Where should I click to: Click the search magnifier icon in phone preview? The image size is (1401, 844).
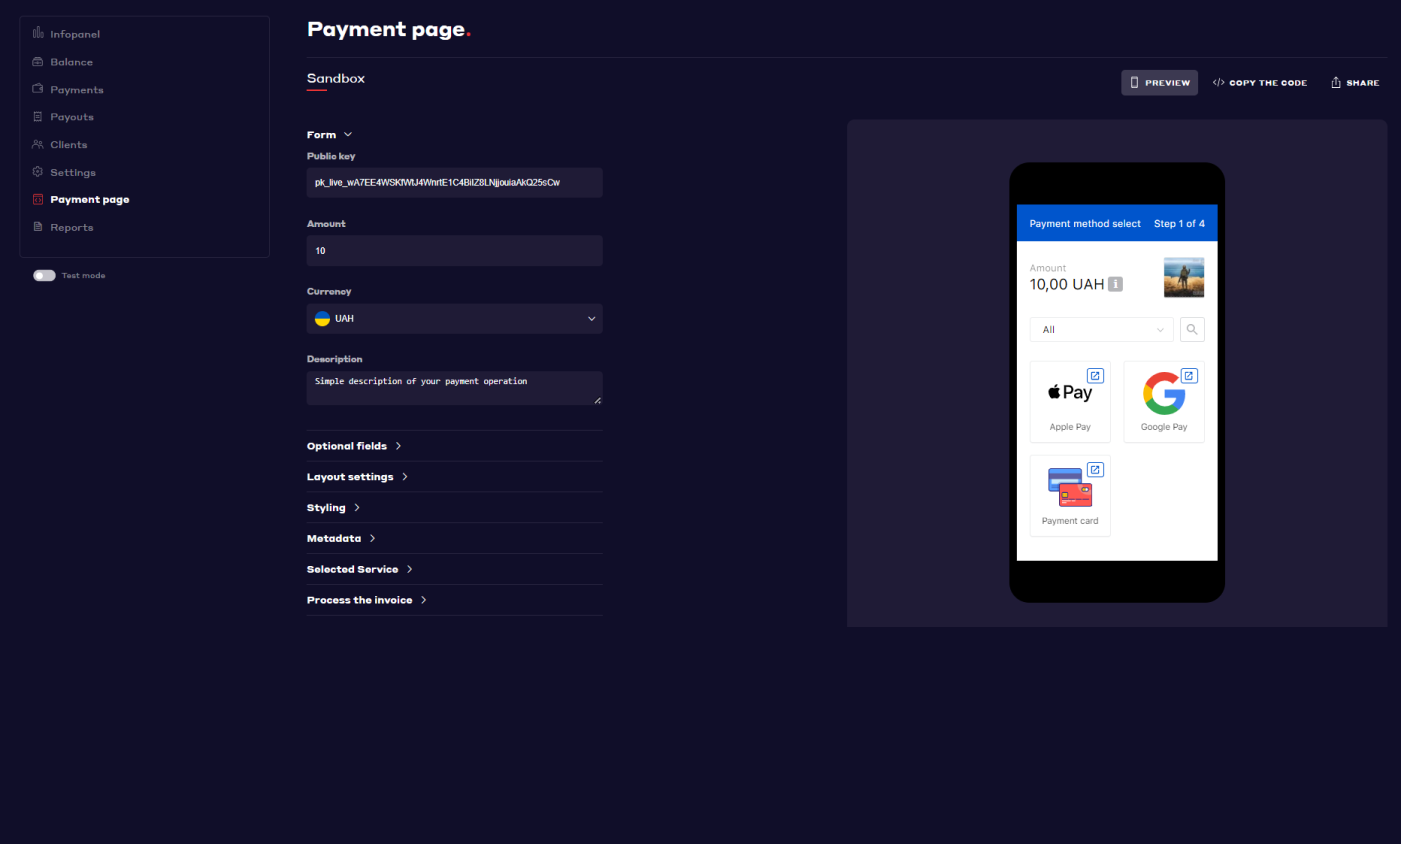pos(1191,330)
